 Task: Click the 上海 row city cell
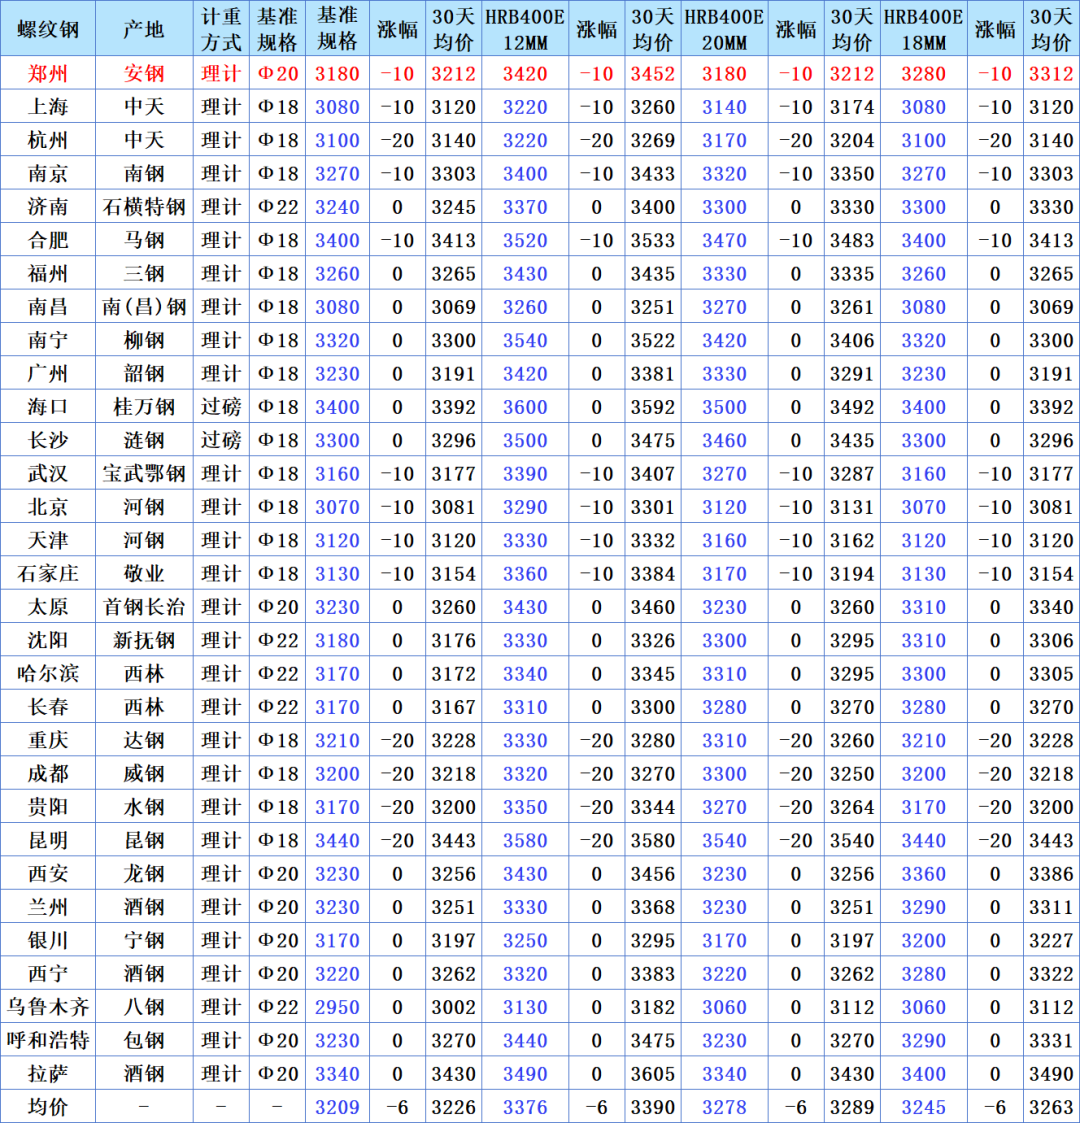[x=48, y=107]
